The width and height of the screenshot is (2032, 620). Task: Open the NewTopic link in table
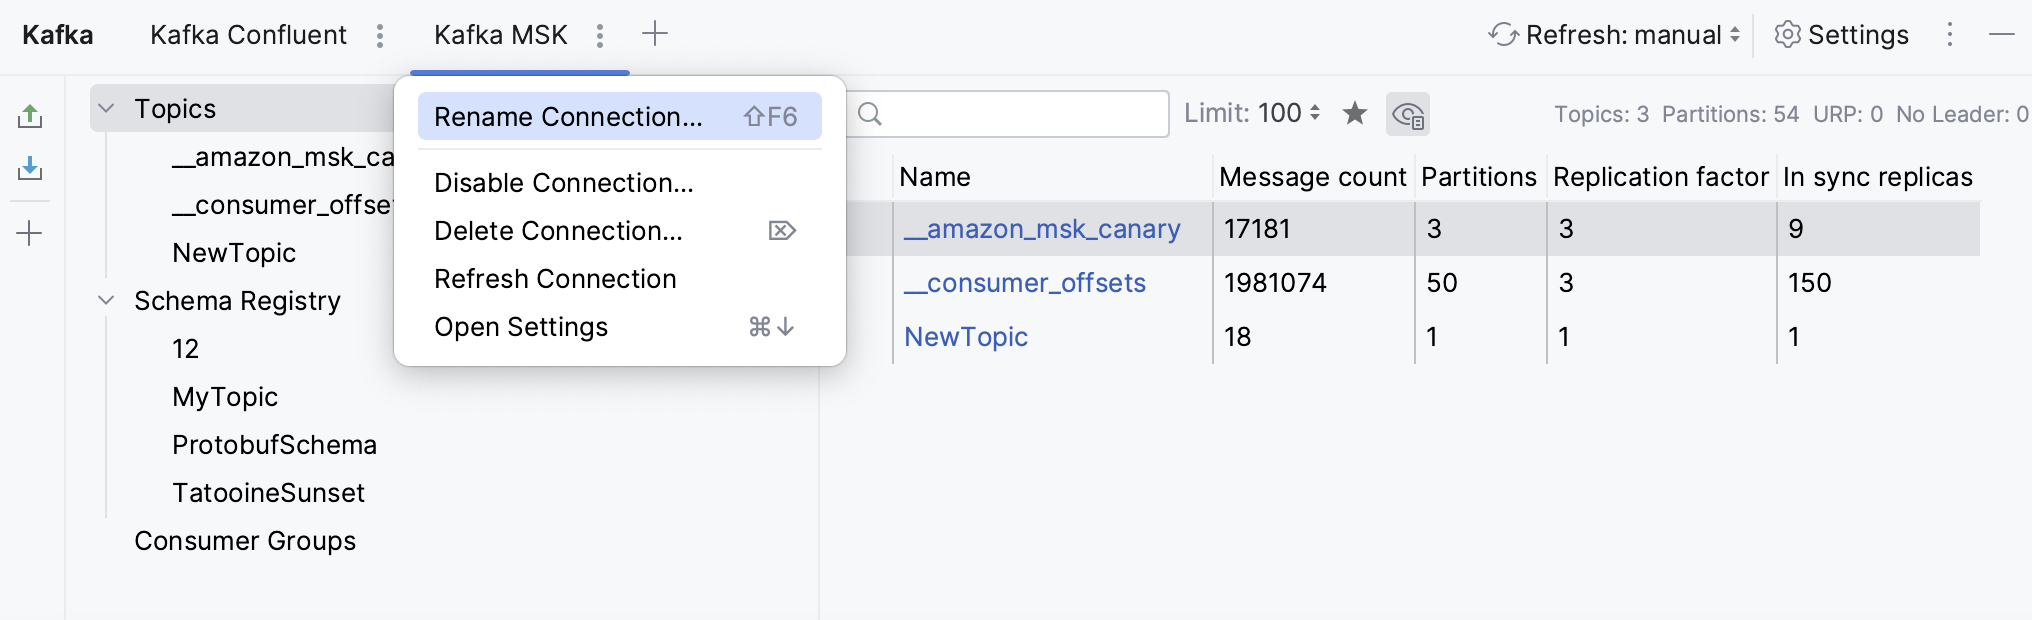click(x=966, y=337)
